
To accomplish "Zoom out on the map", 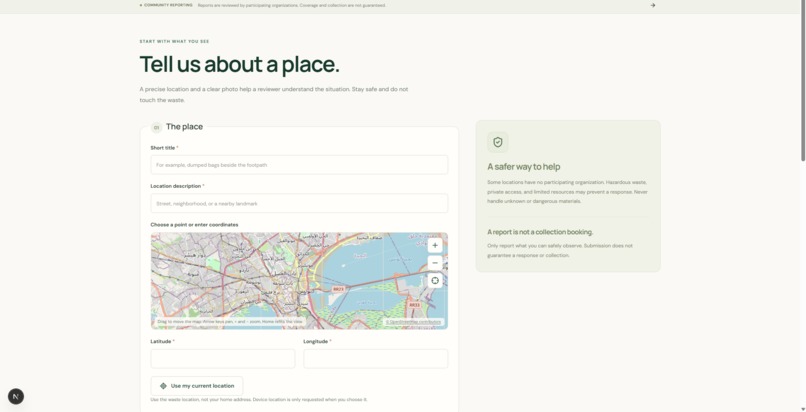I will (x=435, y=263).
